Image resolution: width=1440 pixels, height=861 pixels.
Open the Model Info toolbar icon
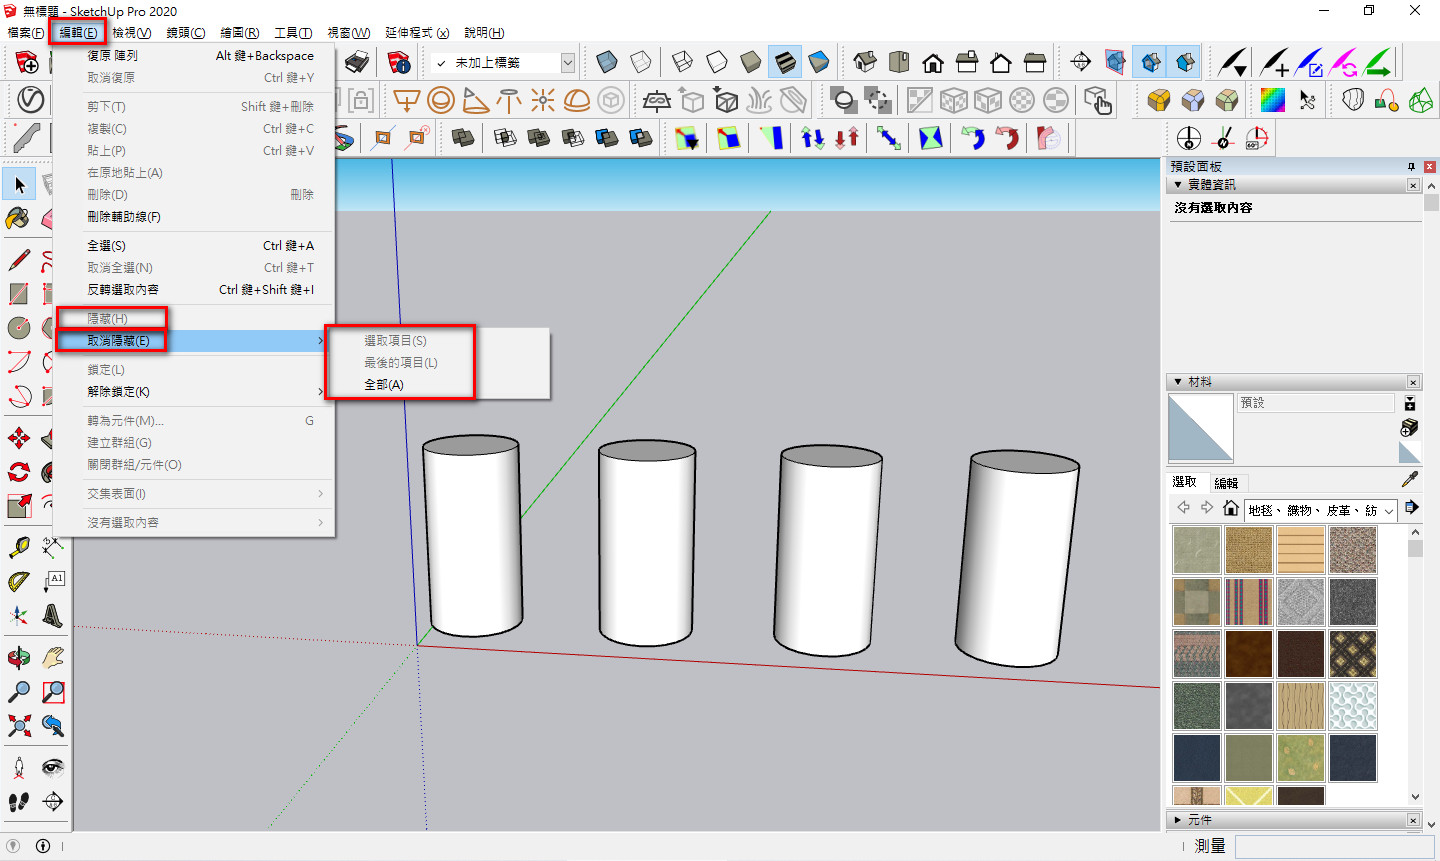(x=399, y=63)
